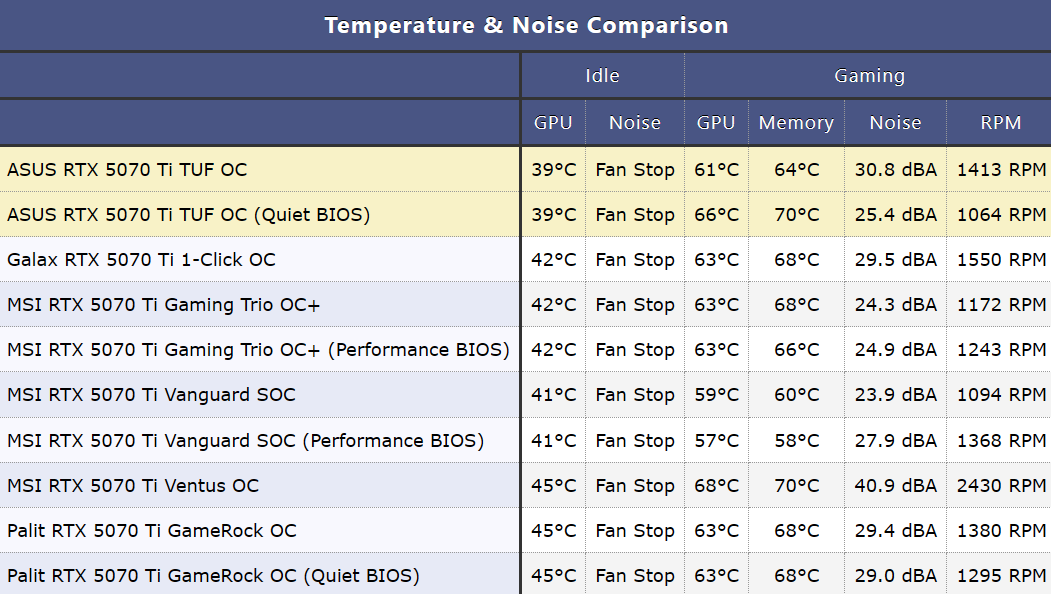Screen dimensions: 1051x594
Task: Click Palit GameRock OC (Quiet BIOS) row label
Action: [213, 576]
